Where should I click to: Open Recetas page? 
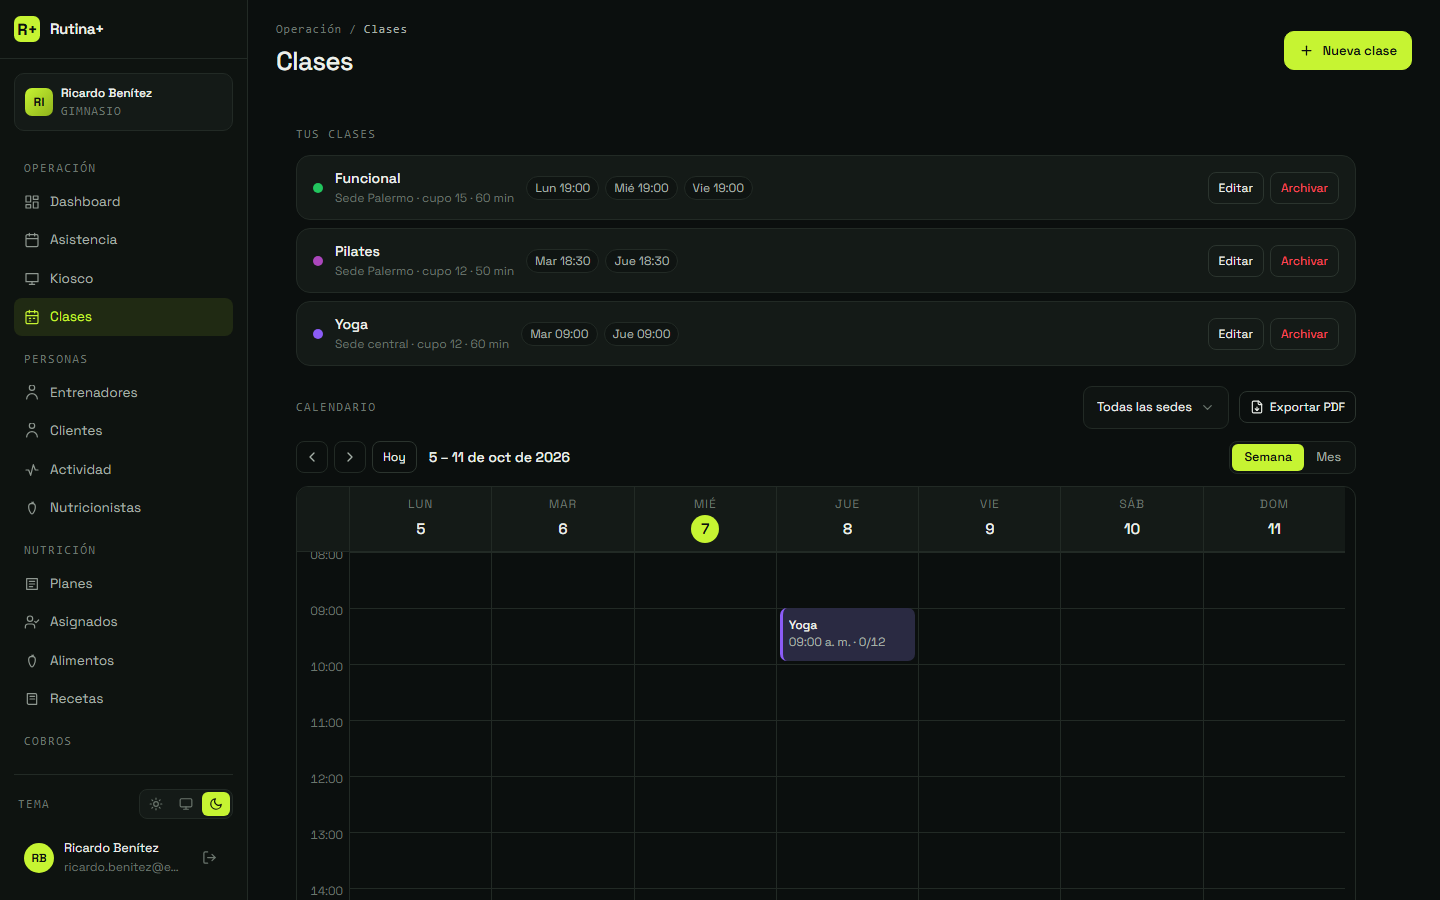pos(123,699)
